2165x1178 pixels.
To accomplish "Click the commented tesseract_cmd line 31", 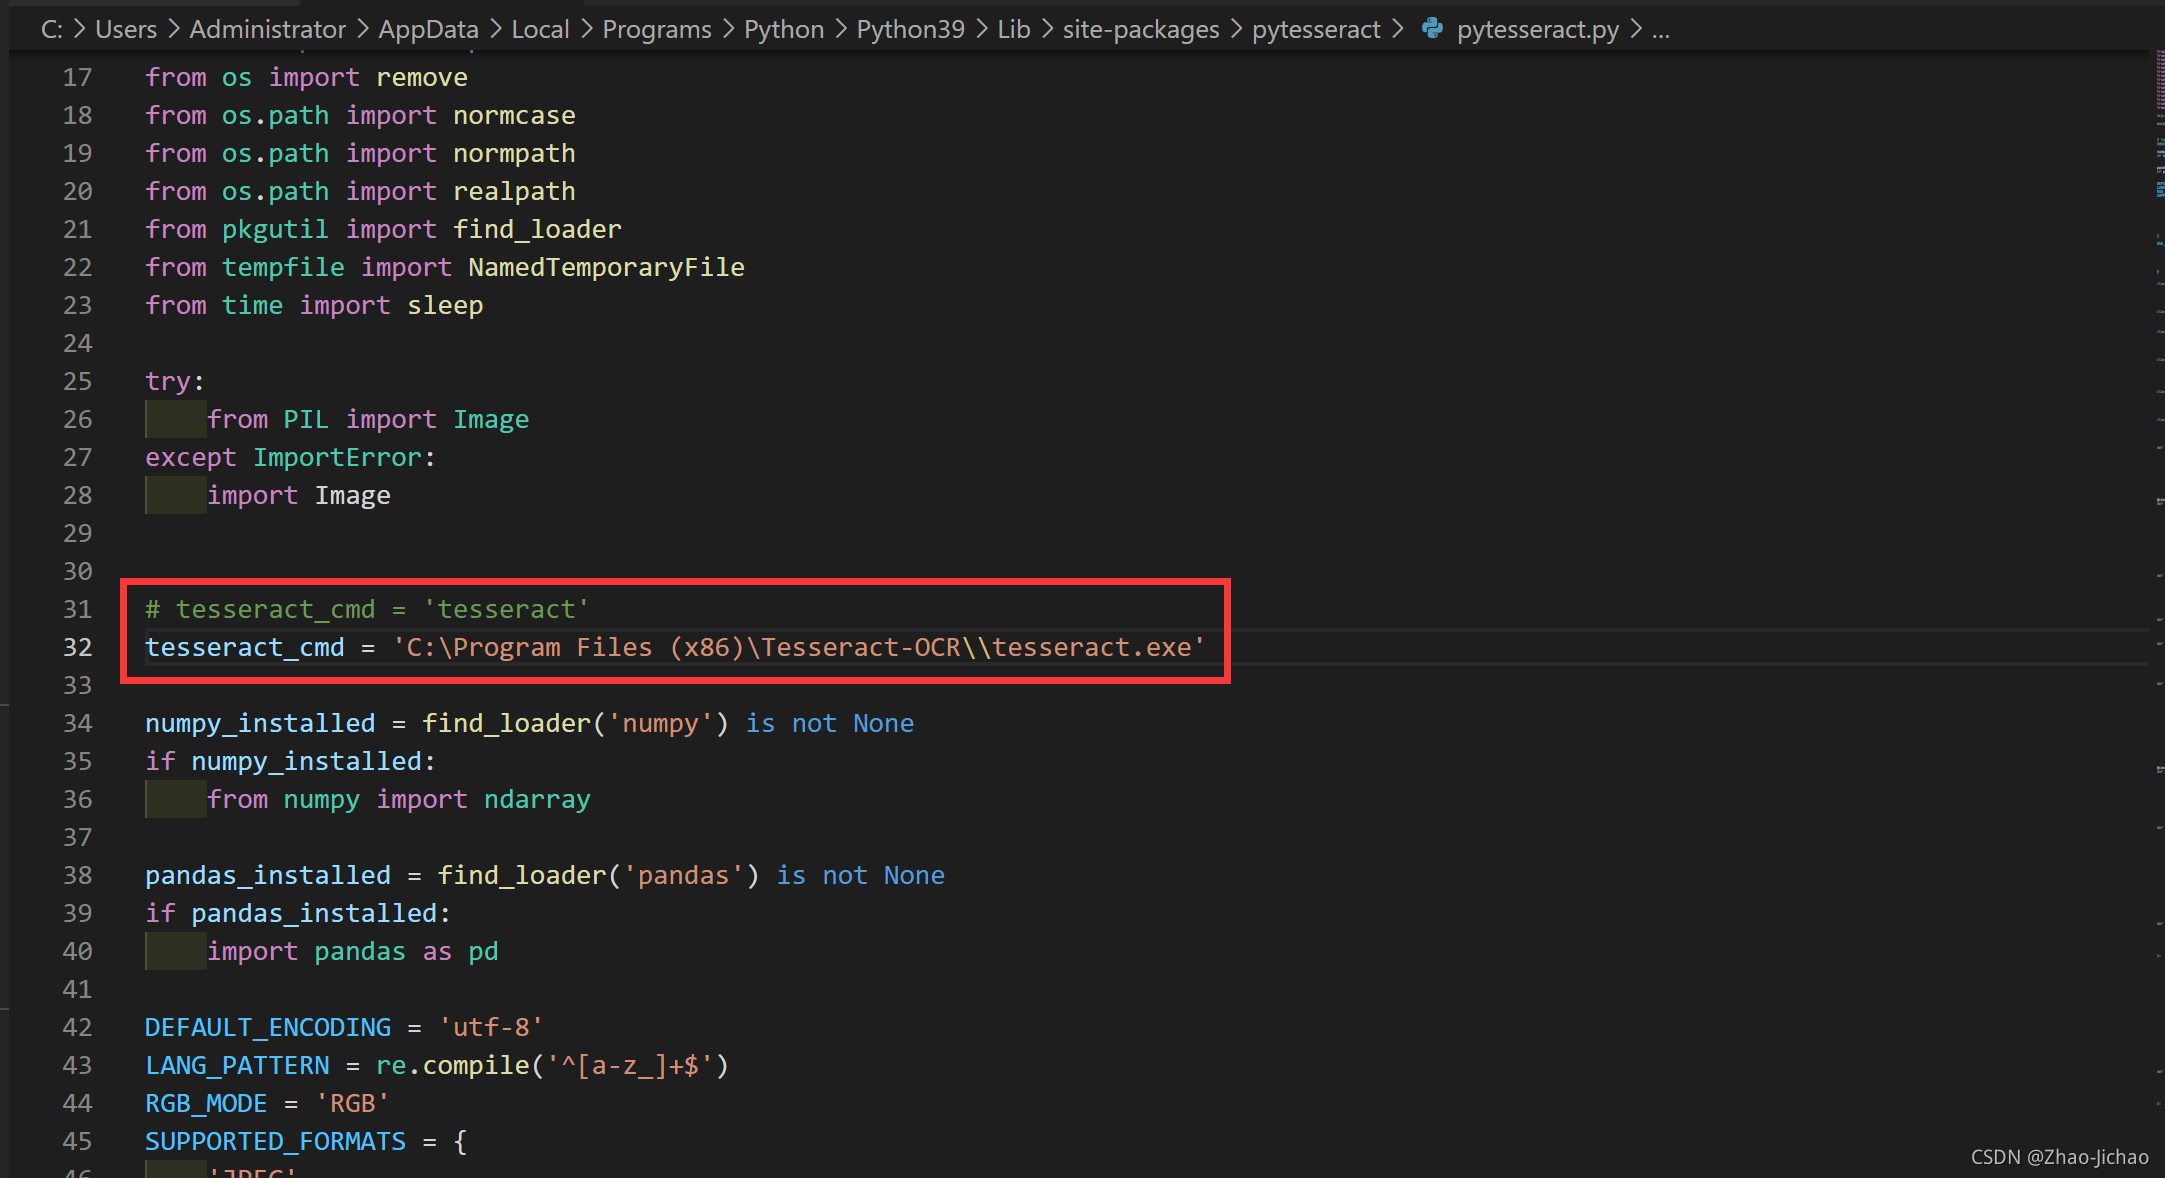I will pyautogui.click(x=367, y=610).
